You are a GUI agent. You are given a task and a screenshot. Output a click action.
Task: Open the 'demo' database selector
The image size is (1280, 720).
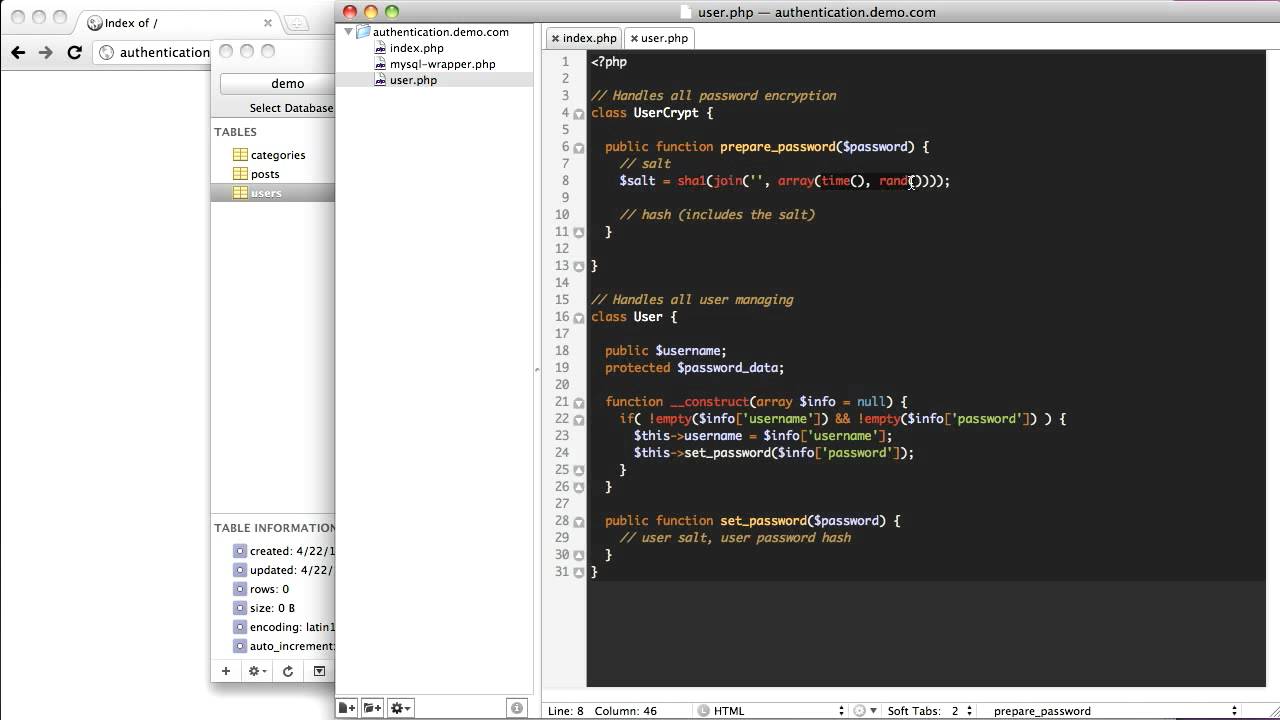[x=277, y=84]
